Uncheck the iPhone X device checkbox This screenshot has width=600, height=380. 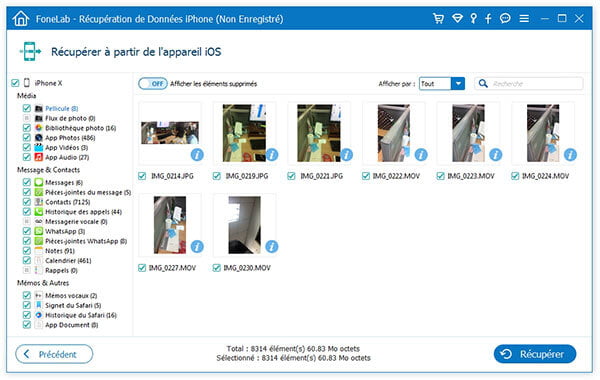tap(15, 83)
